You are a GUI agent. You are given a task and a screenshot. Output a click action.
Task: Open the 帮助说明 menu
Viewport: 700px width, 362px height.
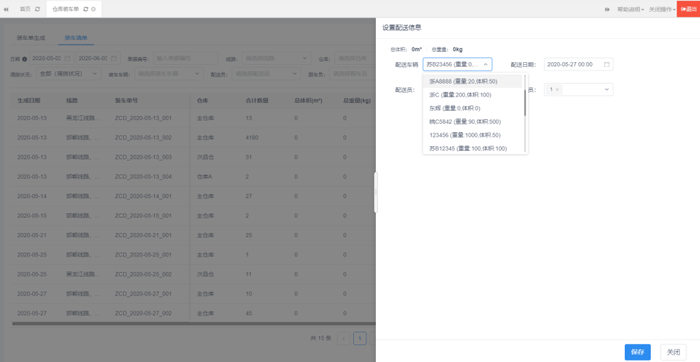[630, 9]
